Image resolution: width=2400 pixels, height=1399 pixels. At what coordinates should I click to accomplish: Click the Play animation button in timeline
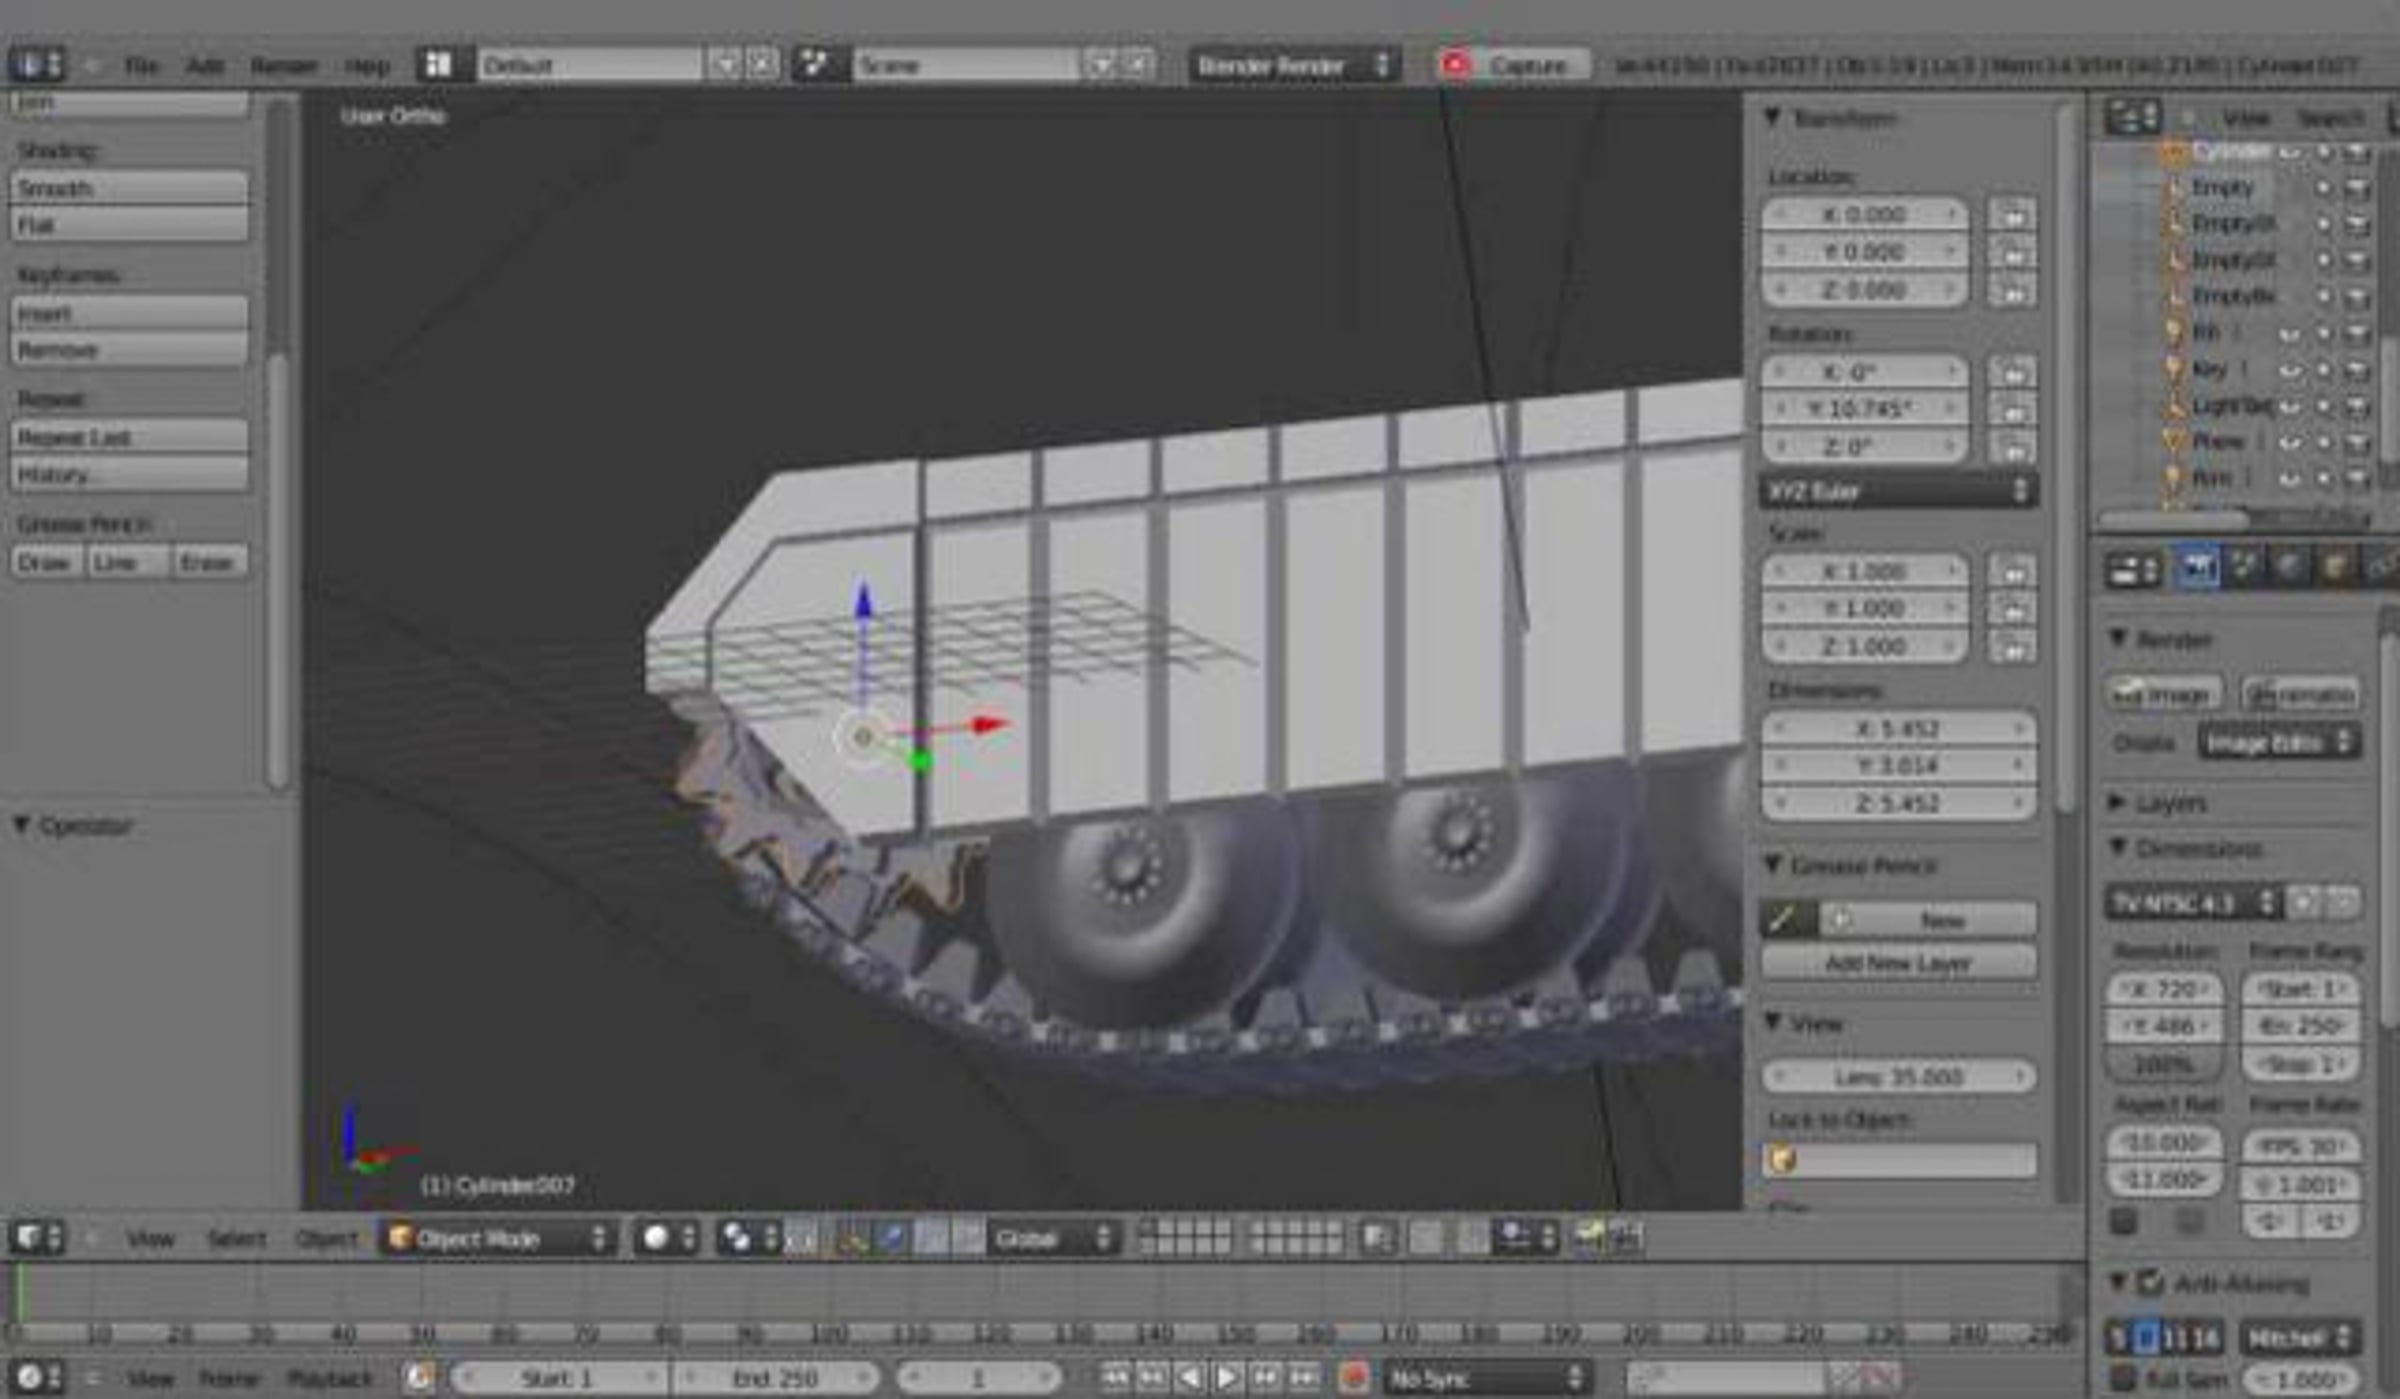coord(1228,1378)
